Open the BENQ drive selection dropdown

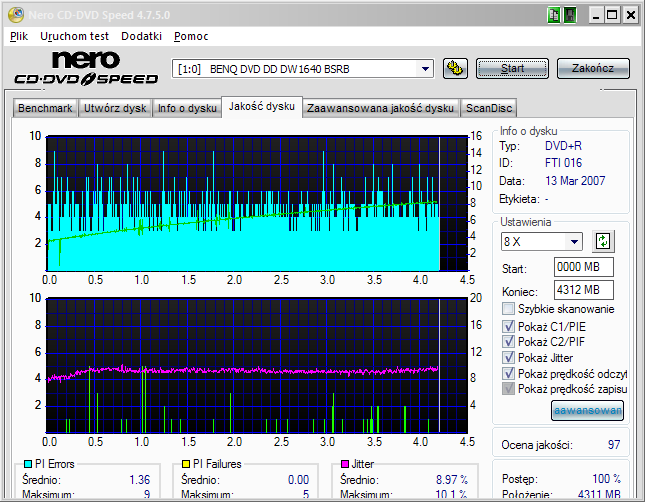click(425, 69)
